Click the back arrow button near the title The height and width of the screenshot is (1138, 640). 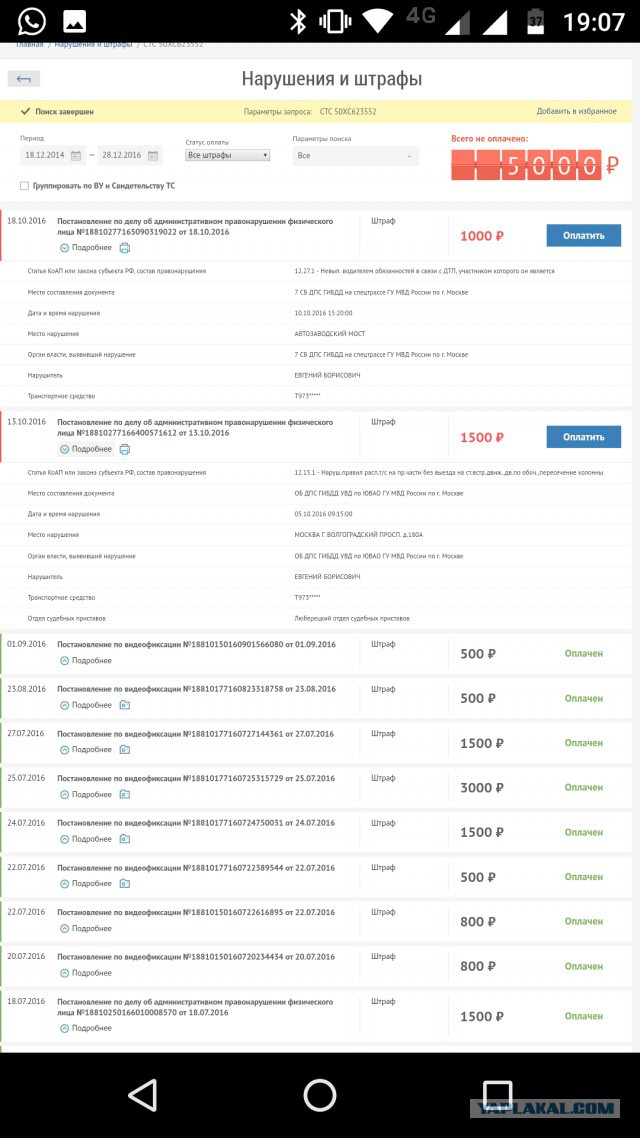(24, 79)
